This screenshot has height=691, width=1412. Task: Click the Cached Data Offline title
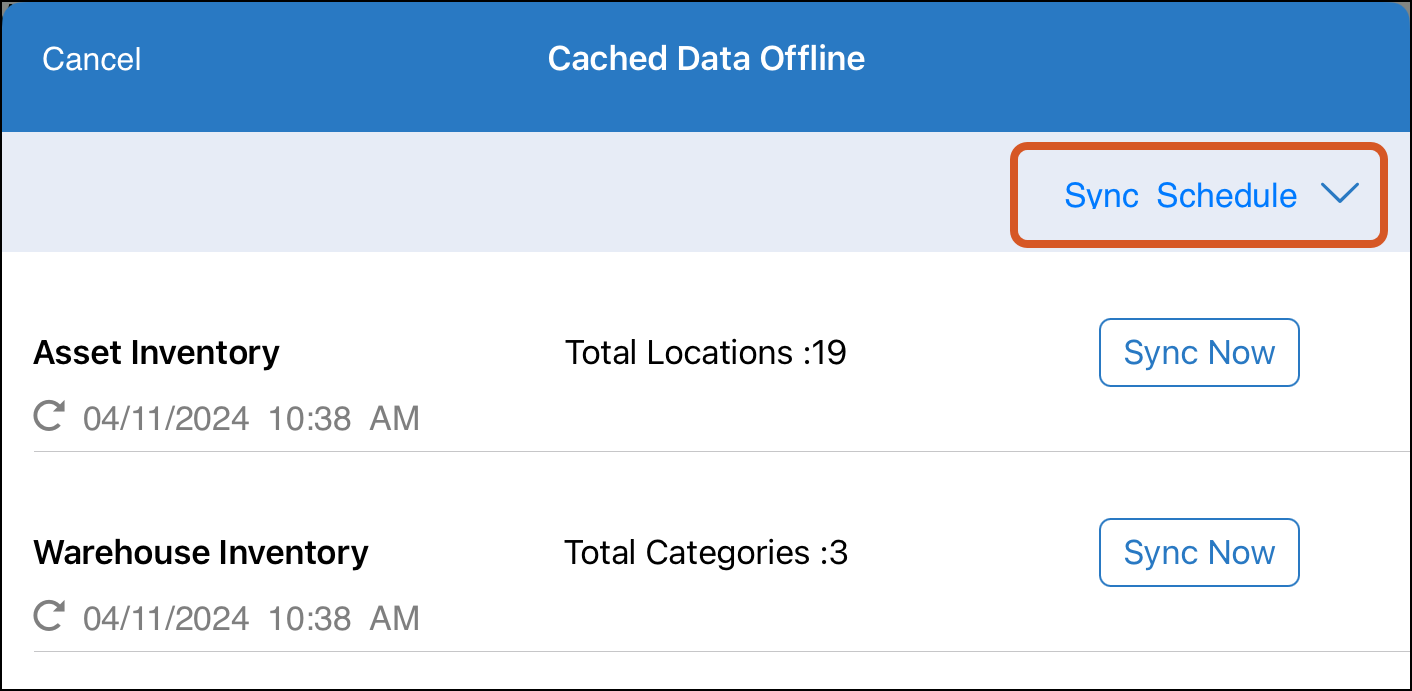point(706,58)
